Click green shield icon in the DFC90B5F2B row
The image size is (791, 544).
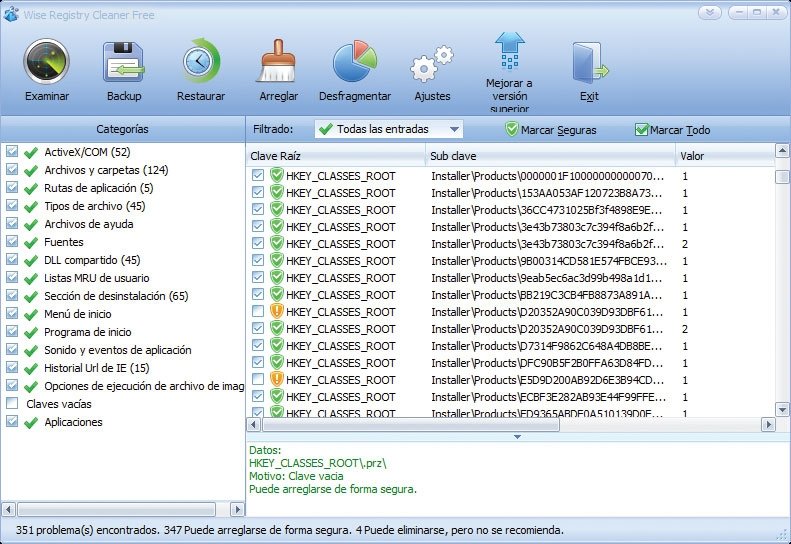276,362
